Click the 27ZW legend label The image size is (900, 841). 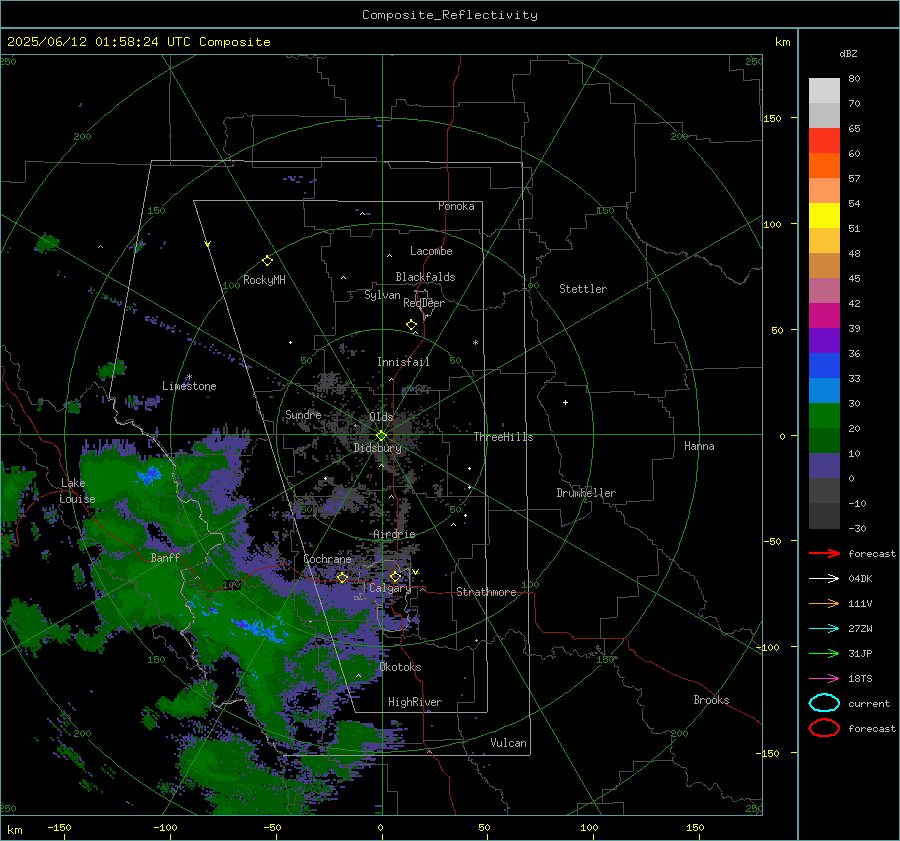click(x=860, y=629)
